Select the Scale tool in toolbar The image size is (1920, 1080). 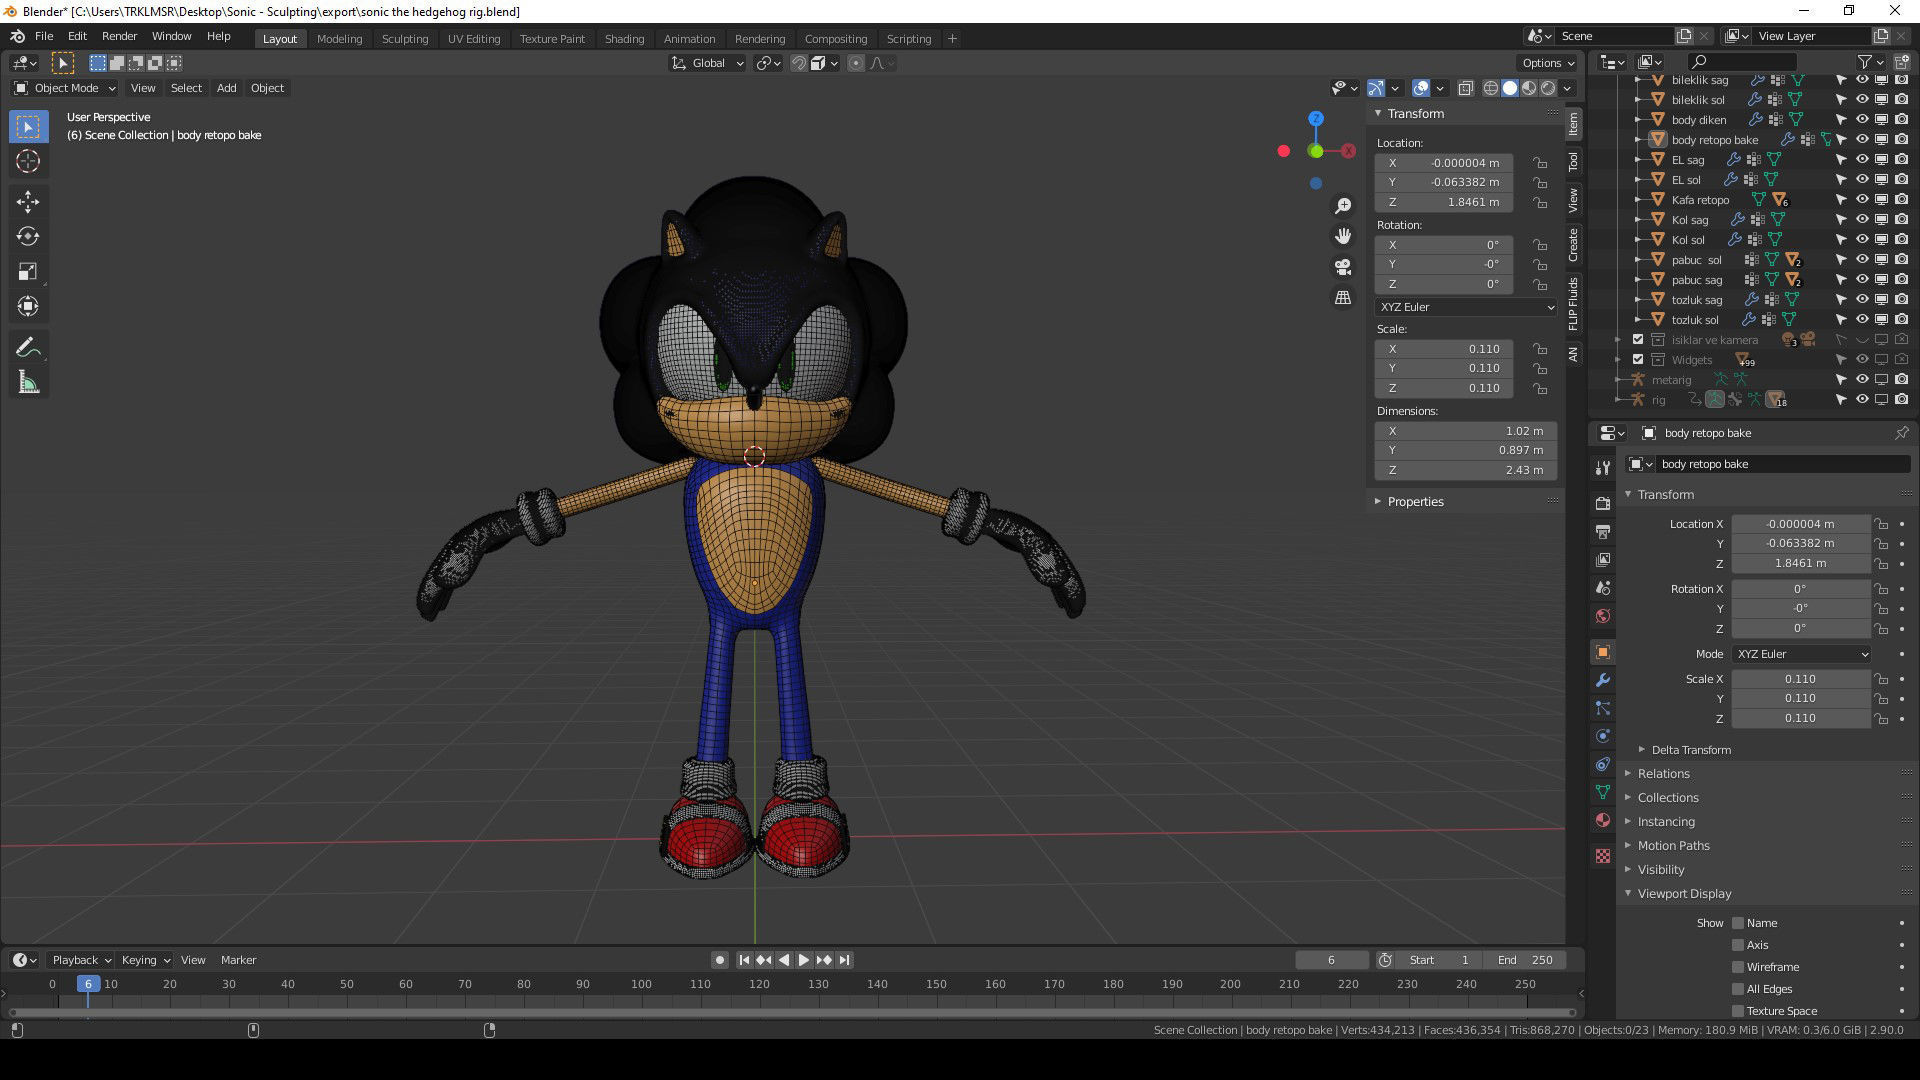pyautogui.click(x=28, y=272)
